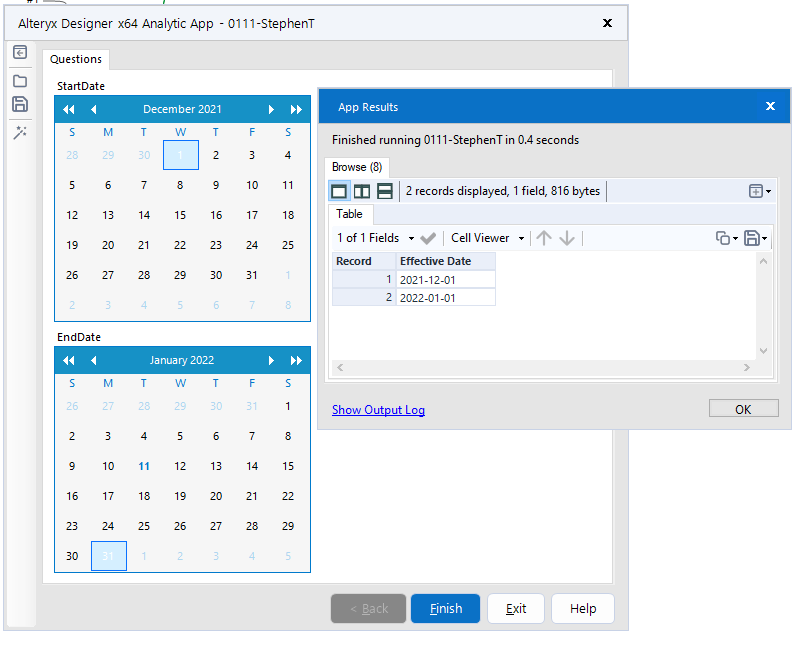
Task: Switch results to side-by-side split view
Action: tap(362, 191)
